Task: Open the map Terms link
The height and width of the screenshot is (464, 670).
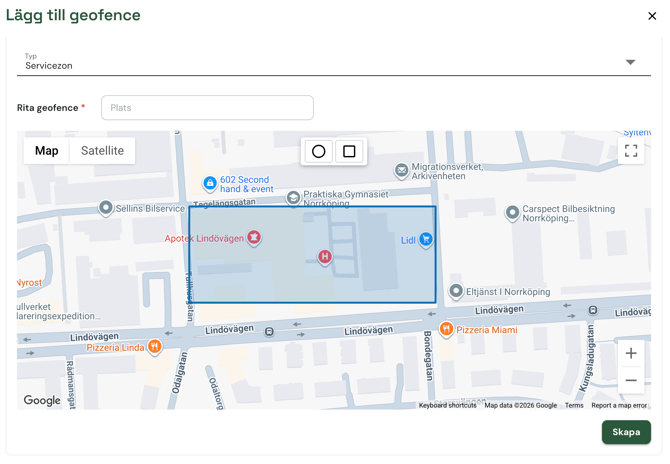Action: tap(574, 405)
